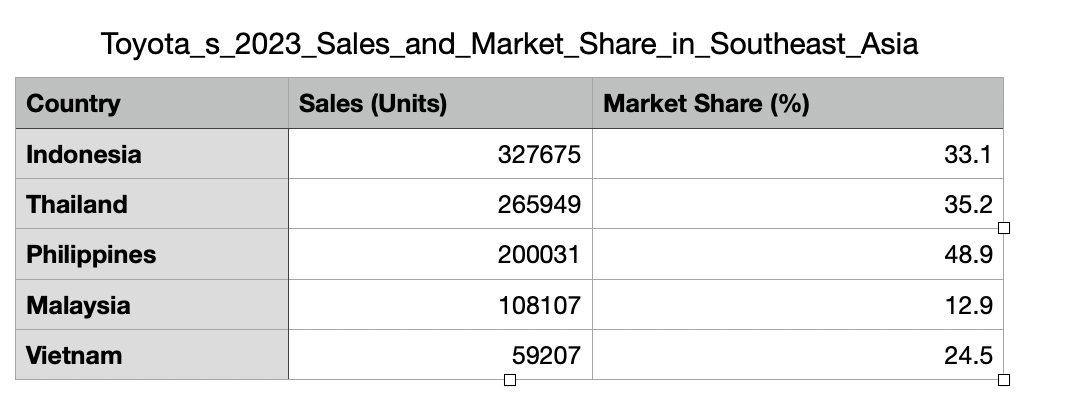The width and height of the screenshot is (1082, 412).
Task: Select the Vietnam sales cell 59207
Action: tap(440, 355)
